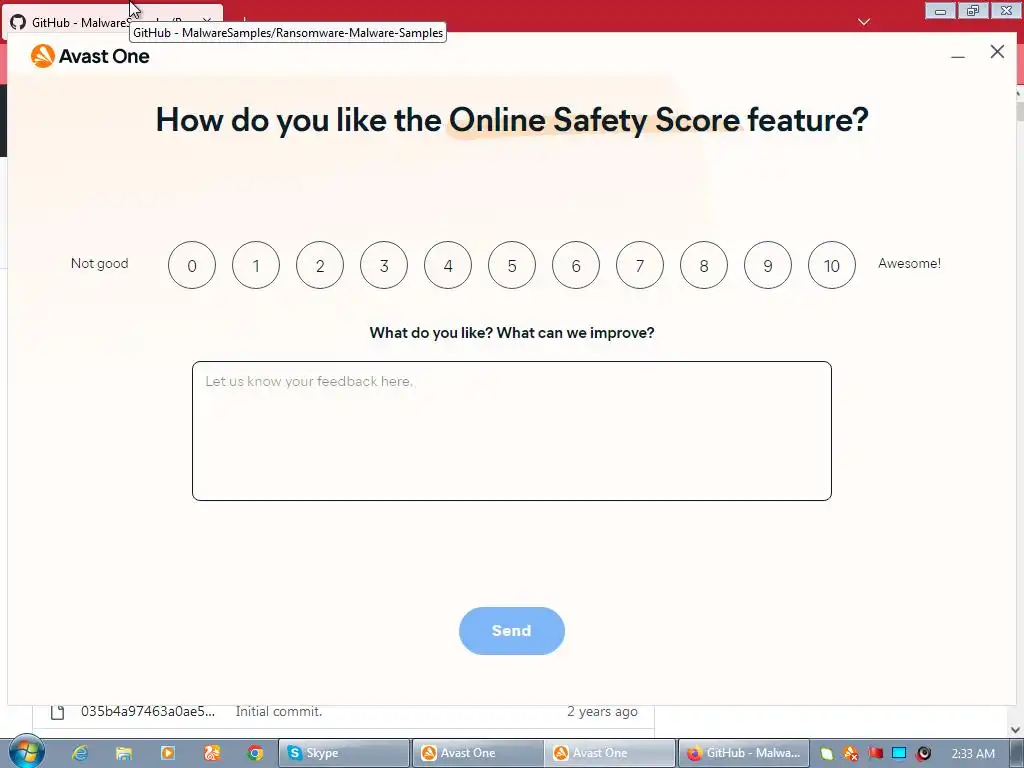Screen dimensions: 1024x768
Task: Select rating 0 for Not good
Action: point(192,265)
